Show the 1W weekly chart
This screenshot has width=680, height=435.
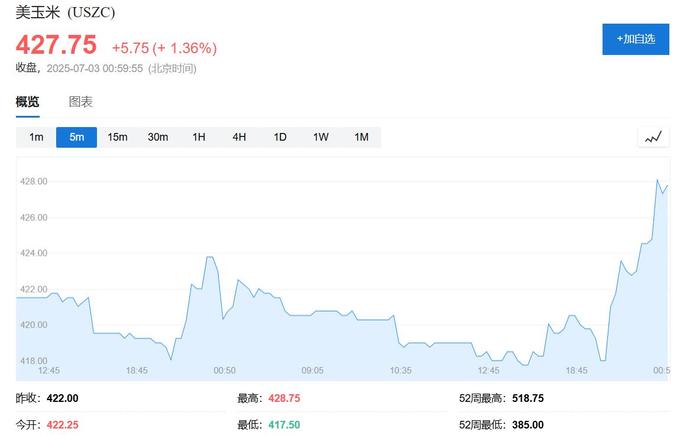[x=320, y=137]
